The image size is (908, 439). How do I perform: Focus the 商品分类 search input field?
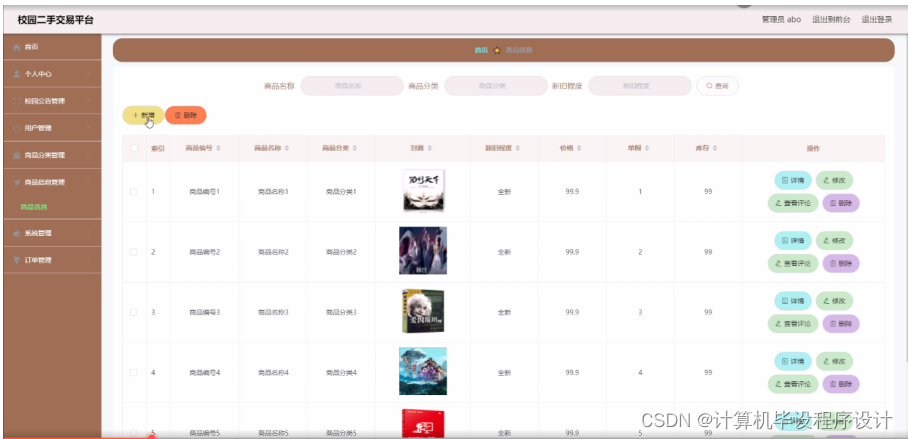pyautogui.click(x=496, y=86)
